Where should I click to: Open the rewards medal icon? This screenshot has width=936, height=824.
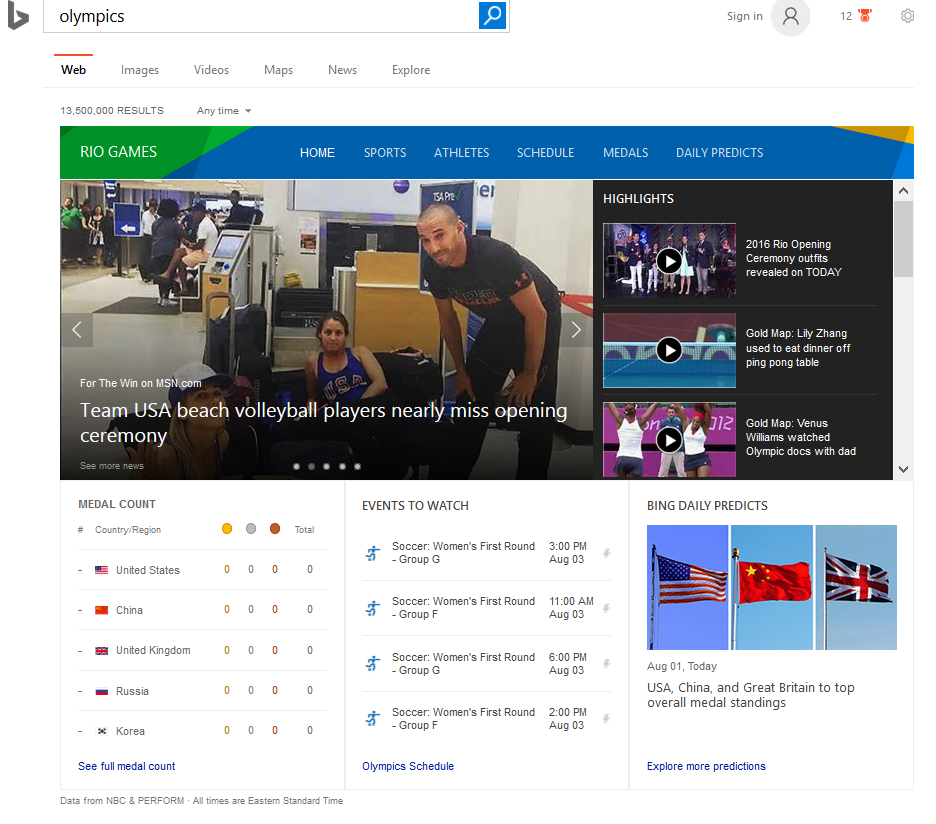click(x=864, y=16)
